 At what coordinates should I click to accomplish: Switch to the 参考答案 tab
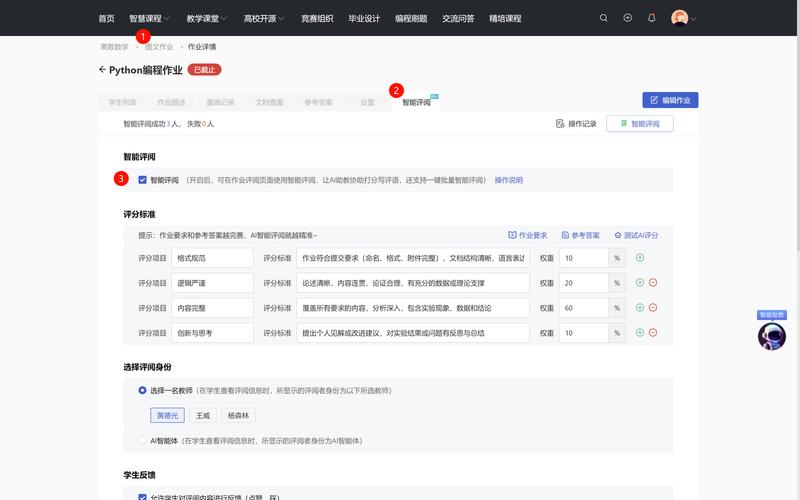[318, 102]
